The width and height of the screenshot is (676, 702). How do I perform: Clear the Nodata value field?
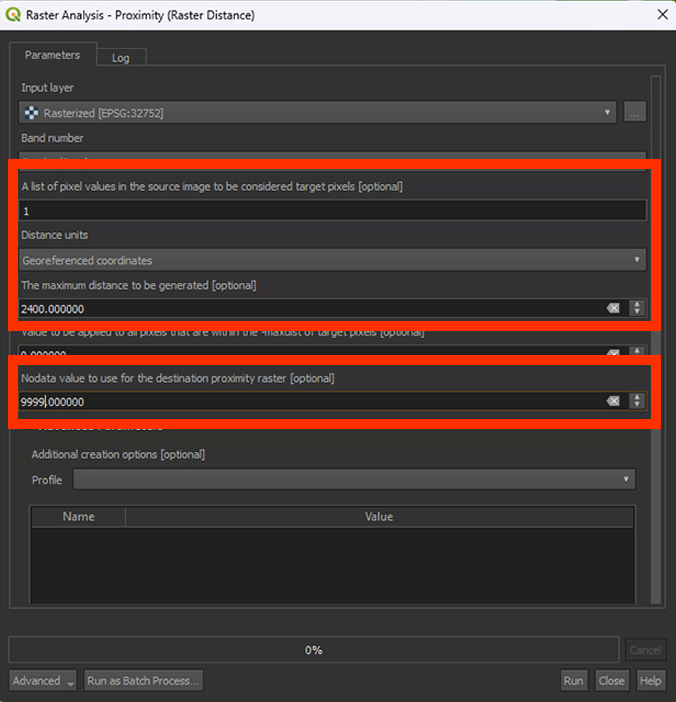(x=613, y=402)
